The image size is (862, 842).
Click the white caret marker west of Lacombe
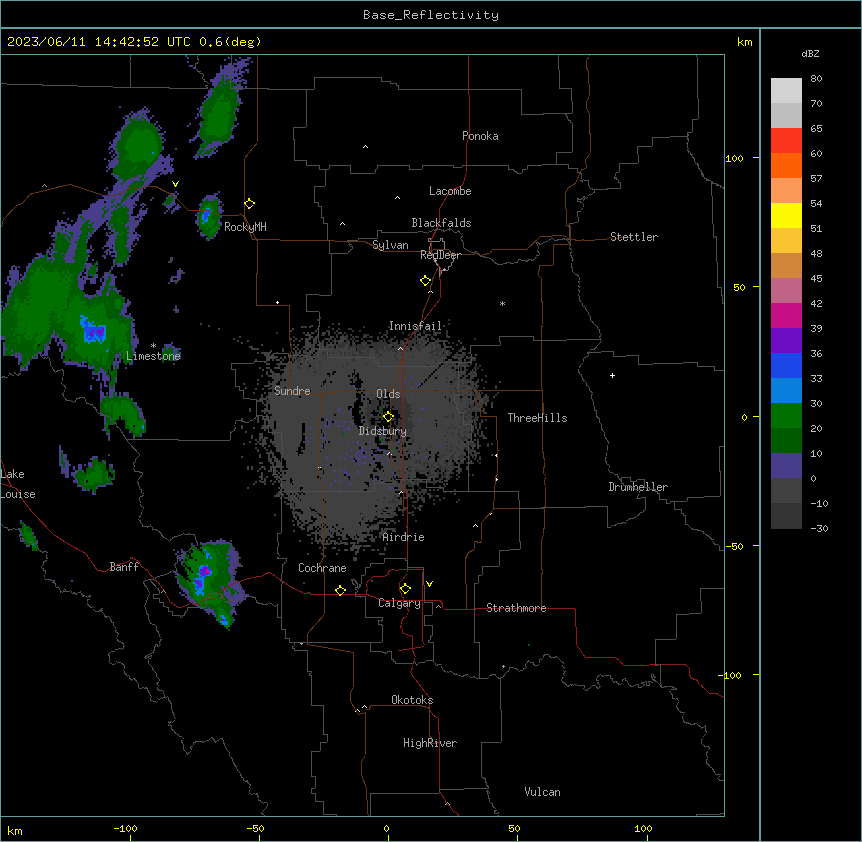(397, 198)
